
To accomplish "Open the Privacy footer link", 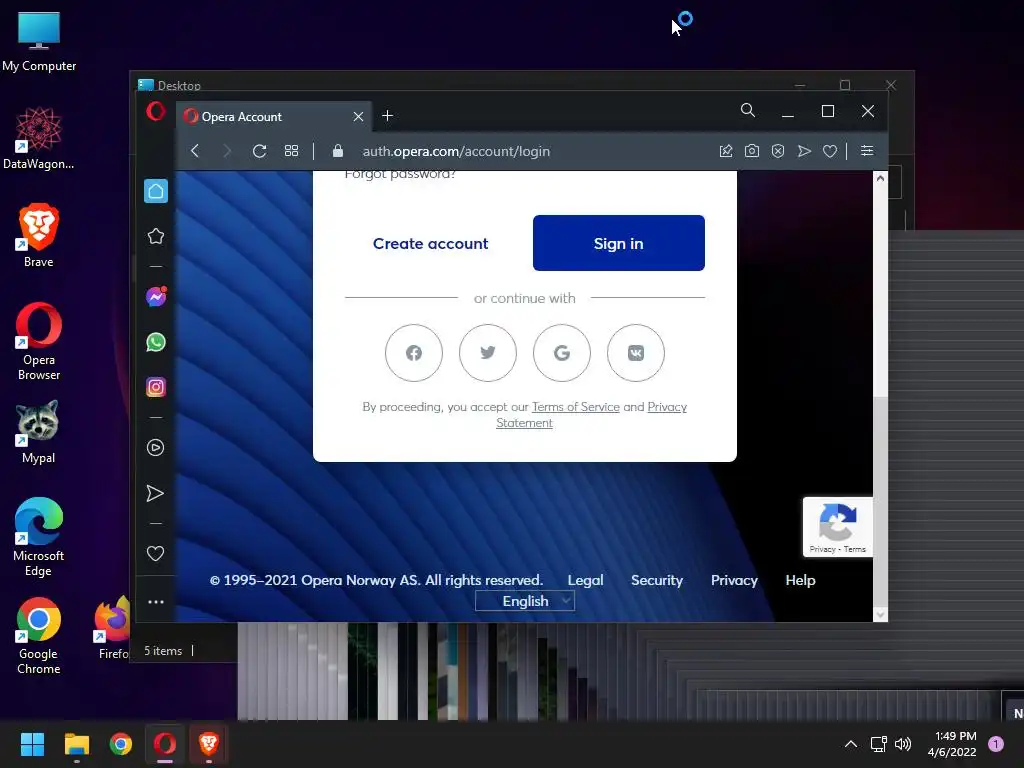I will pos(734,580).
